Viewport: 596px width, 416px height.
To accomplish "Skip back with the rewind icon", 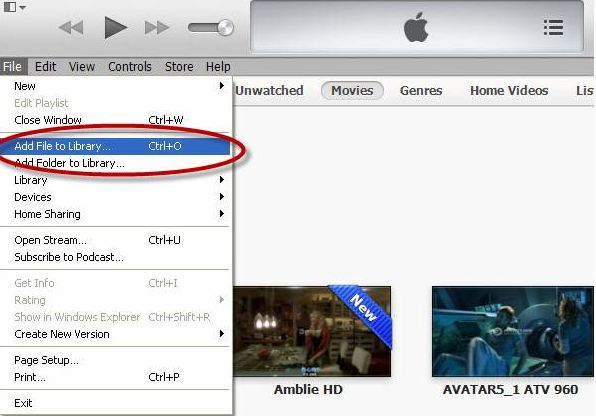I will (x=71, y=27).
